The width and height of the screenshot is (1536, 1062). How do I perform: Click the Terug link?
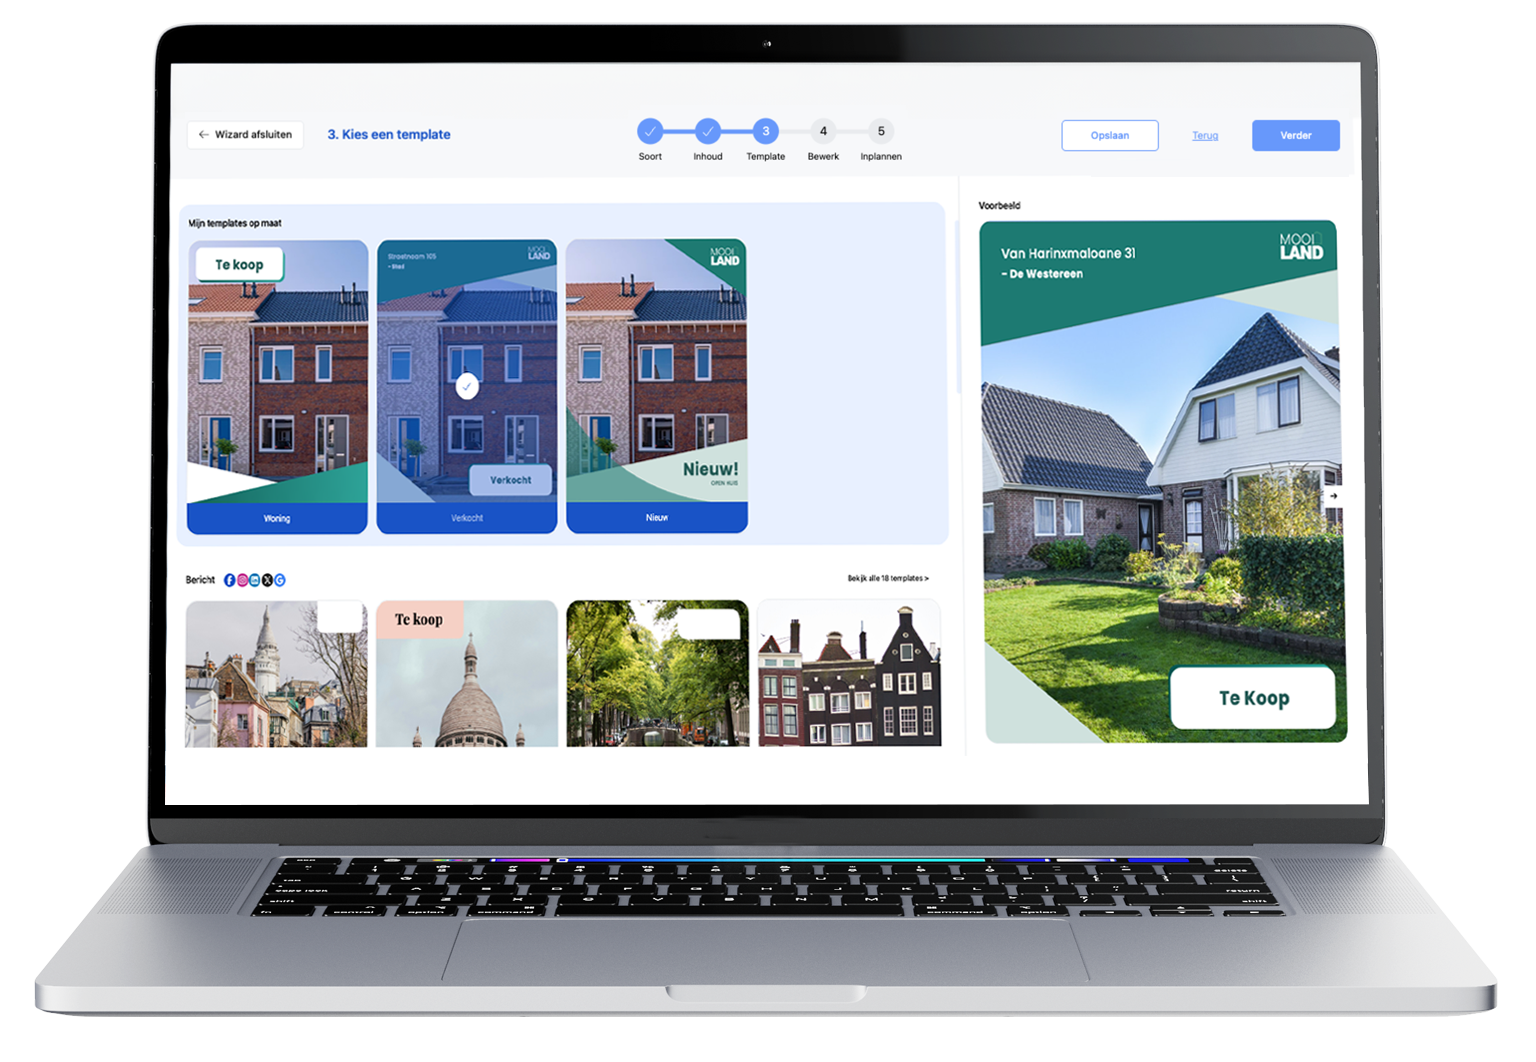(1205, 136)
